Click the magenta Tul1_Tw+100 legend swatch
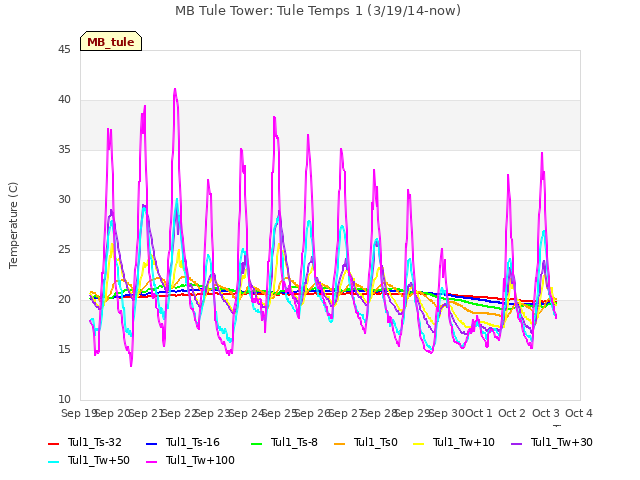 151,461
